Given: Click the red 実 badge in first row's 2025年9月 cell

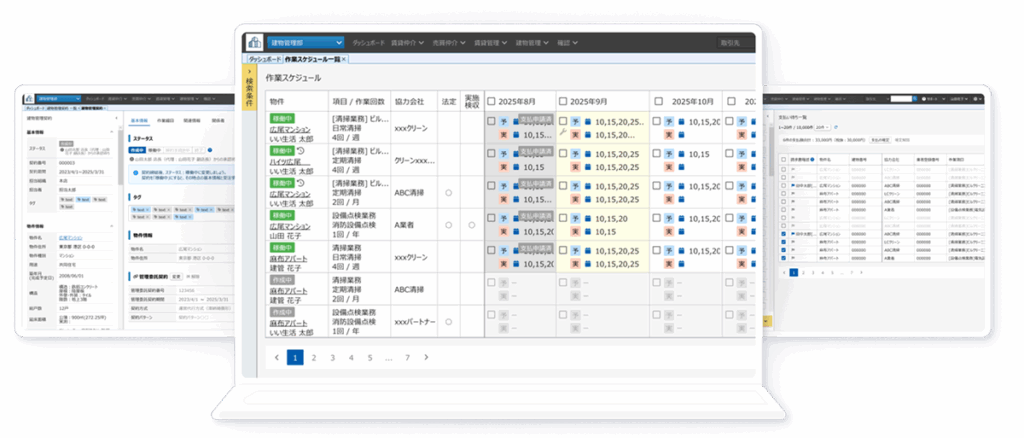Looking at the screenshot, I should pyautogui.click(x=577, y=134).
